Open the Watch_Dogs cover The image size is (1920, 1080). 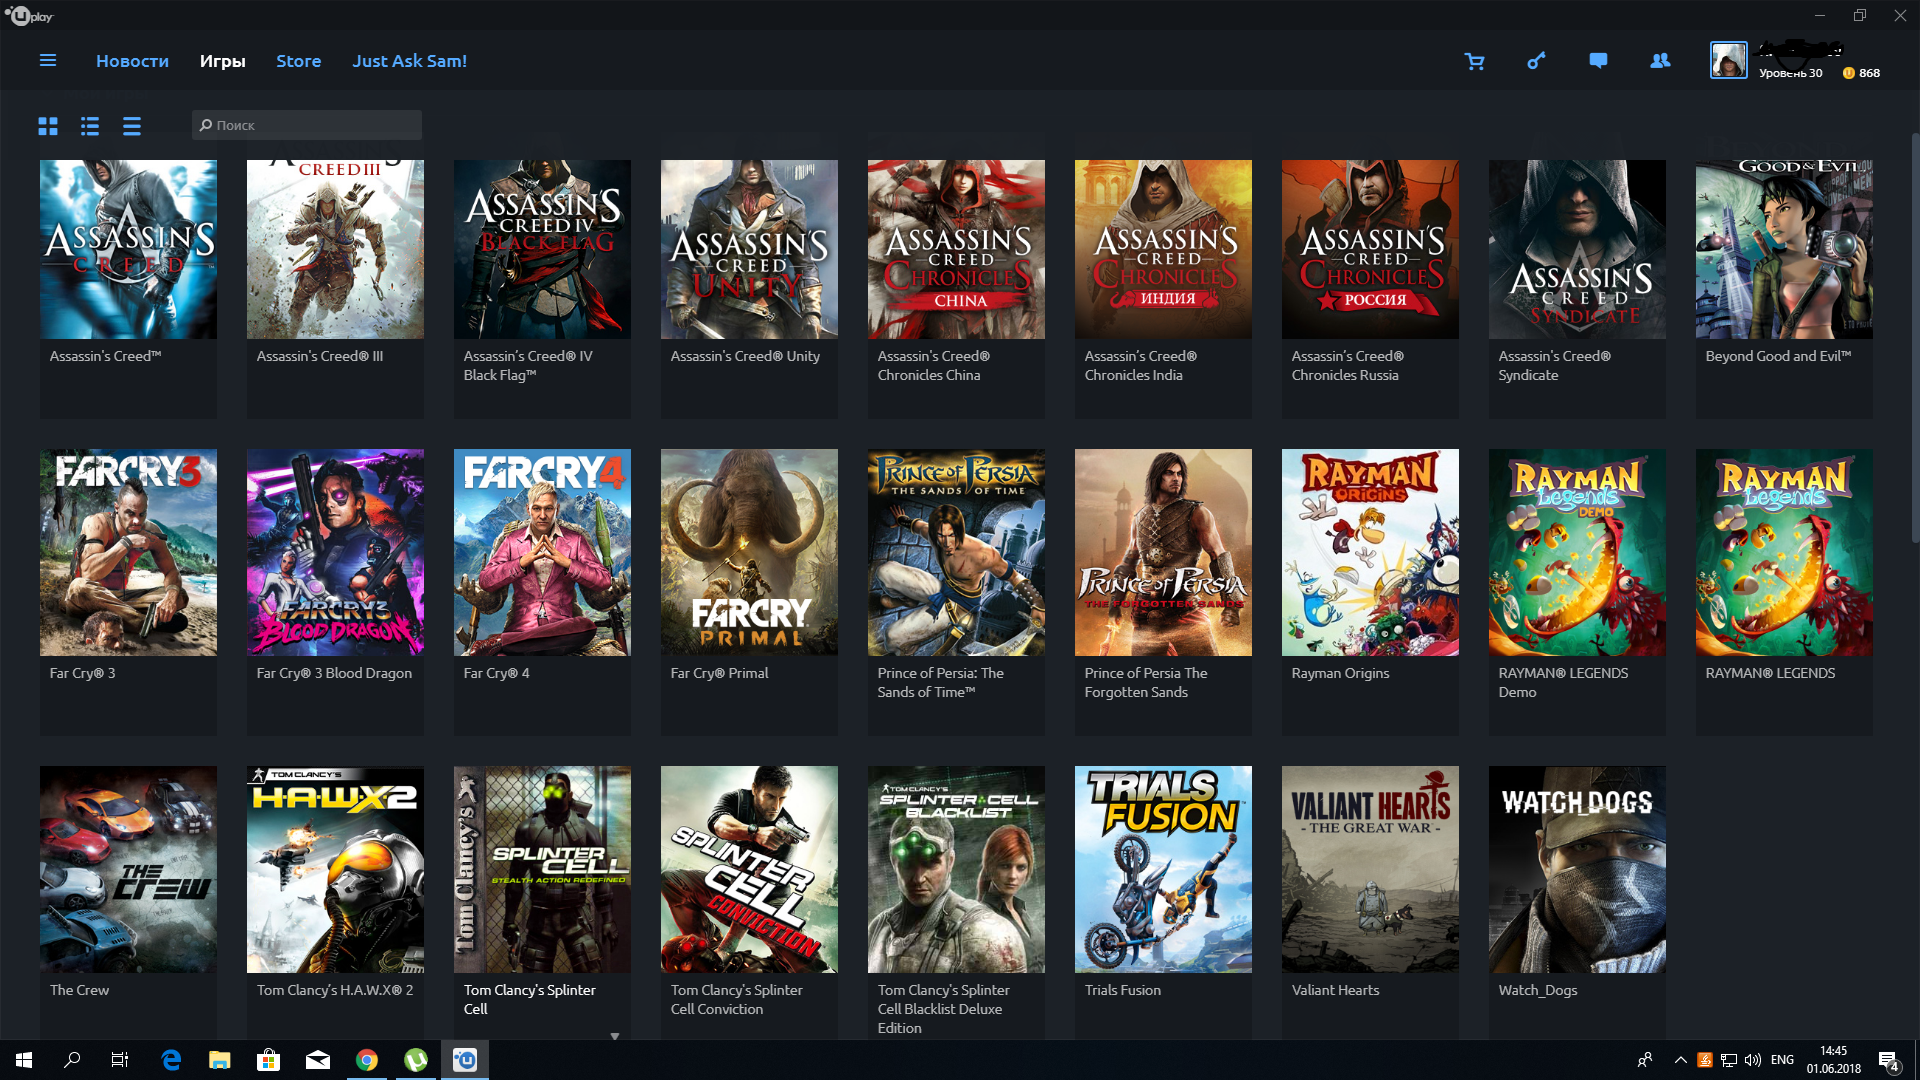[1577, 869]
